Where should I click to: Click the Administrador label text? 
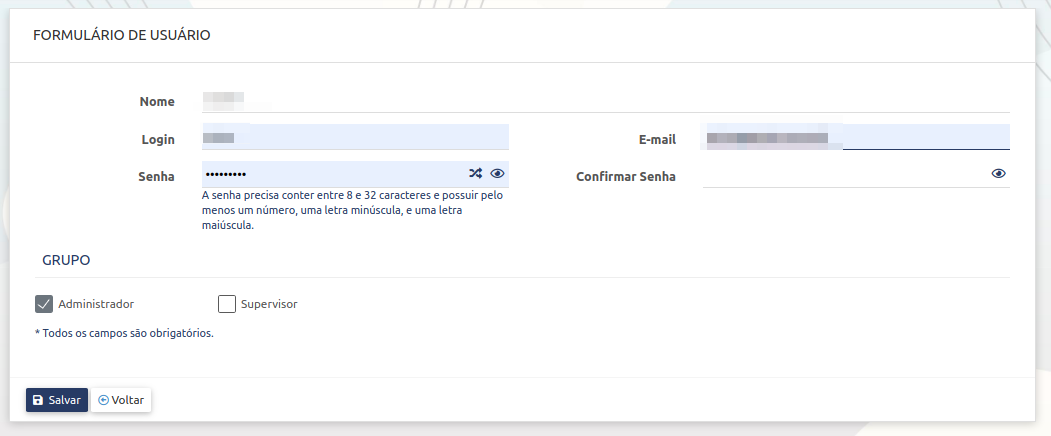pyautogui.click(x=96, y=304)
